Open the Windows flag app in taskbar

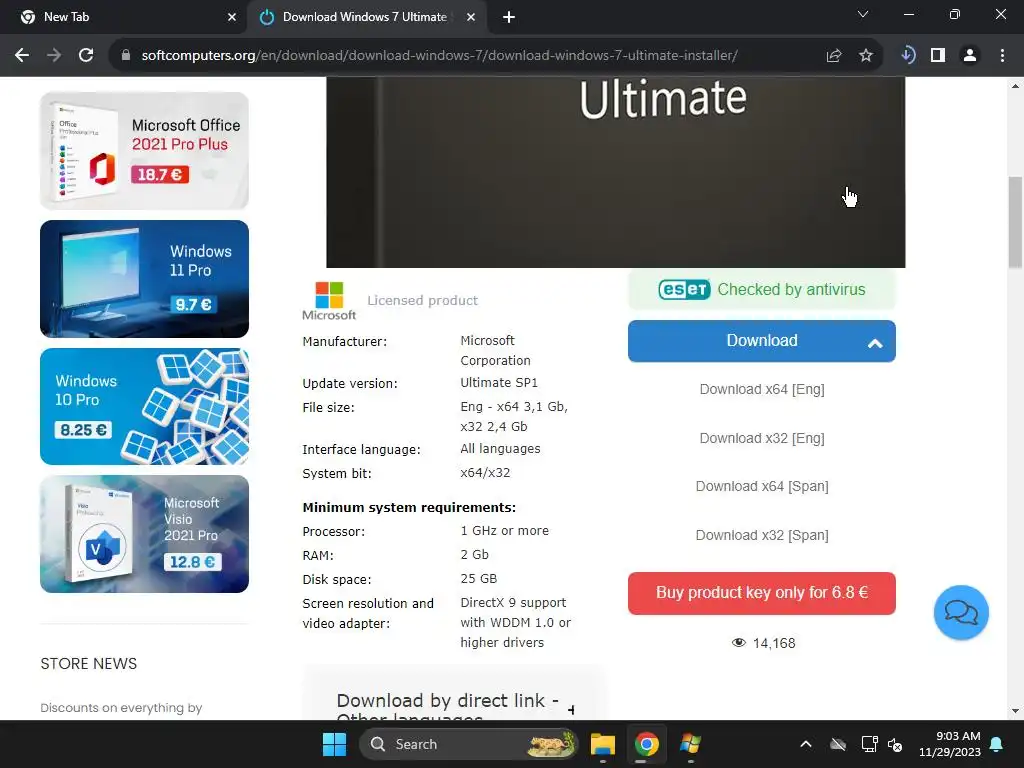(x=690, y=744)
